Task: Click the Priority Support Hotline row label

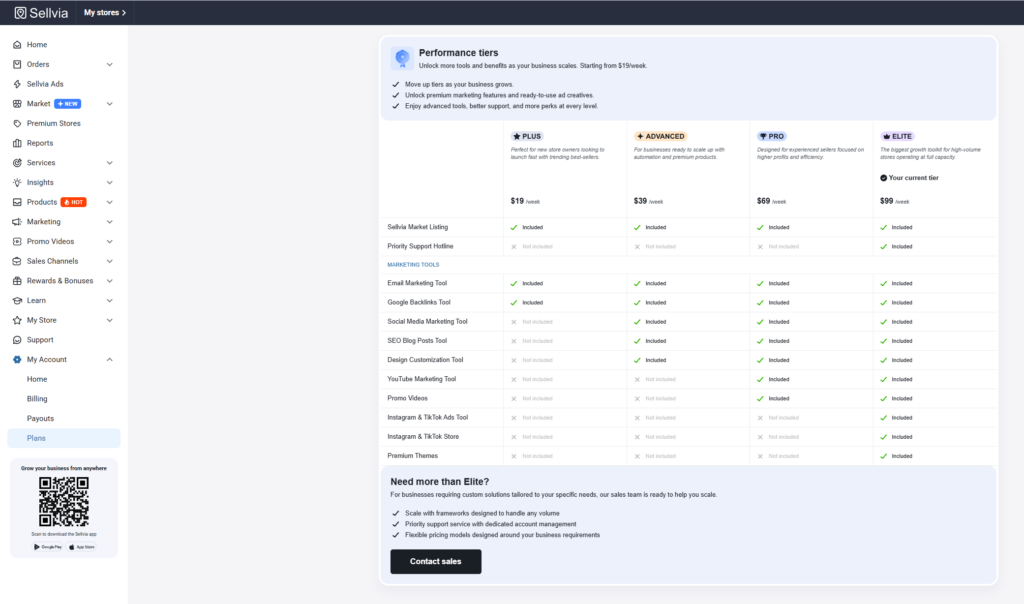Action: click(420, 246)
